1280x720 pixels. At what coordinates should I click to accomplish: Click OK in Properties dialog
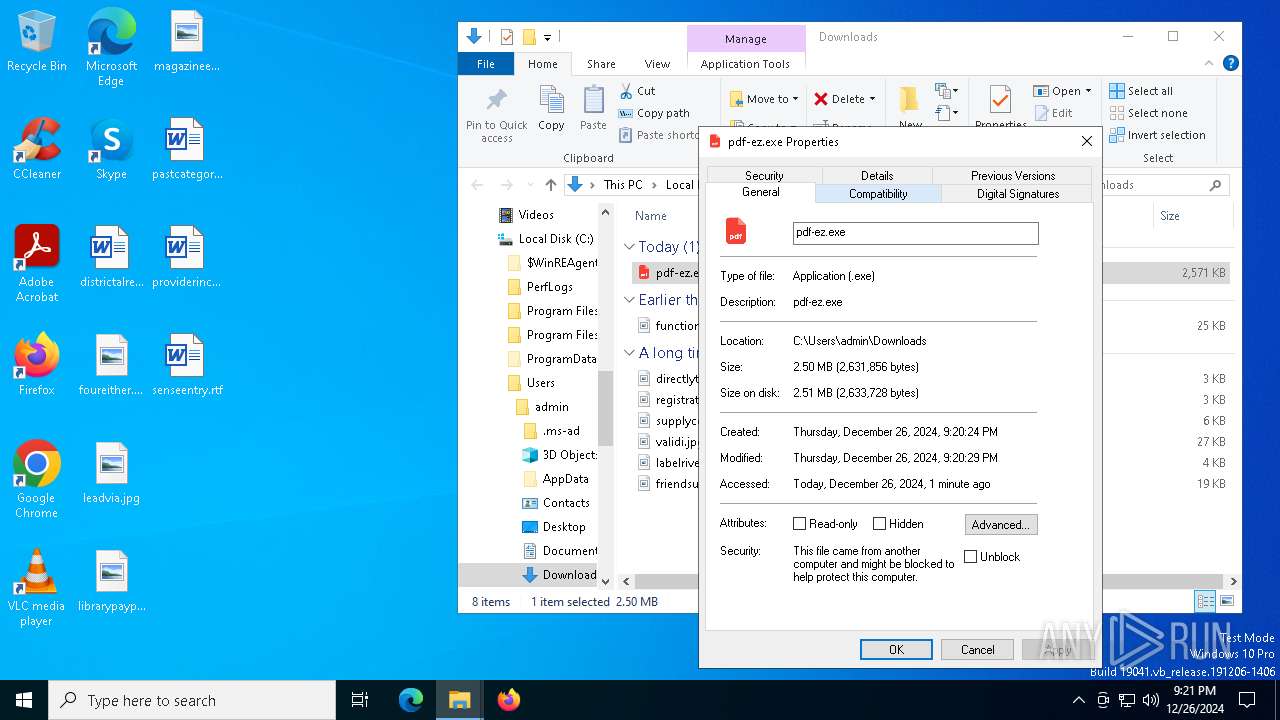896,650
